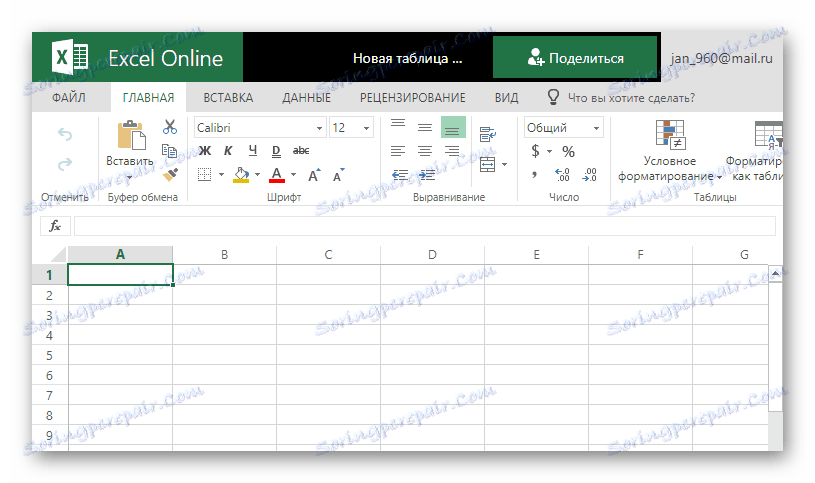Screen dimensions: 815x483
Task: Click the Новая таблица file name
Action: tap(407, 58)
